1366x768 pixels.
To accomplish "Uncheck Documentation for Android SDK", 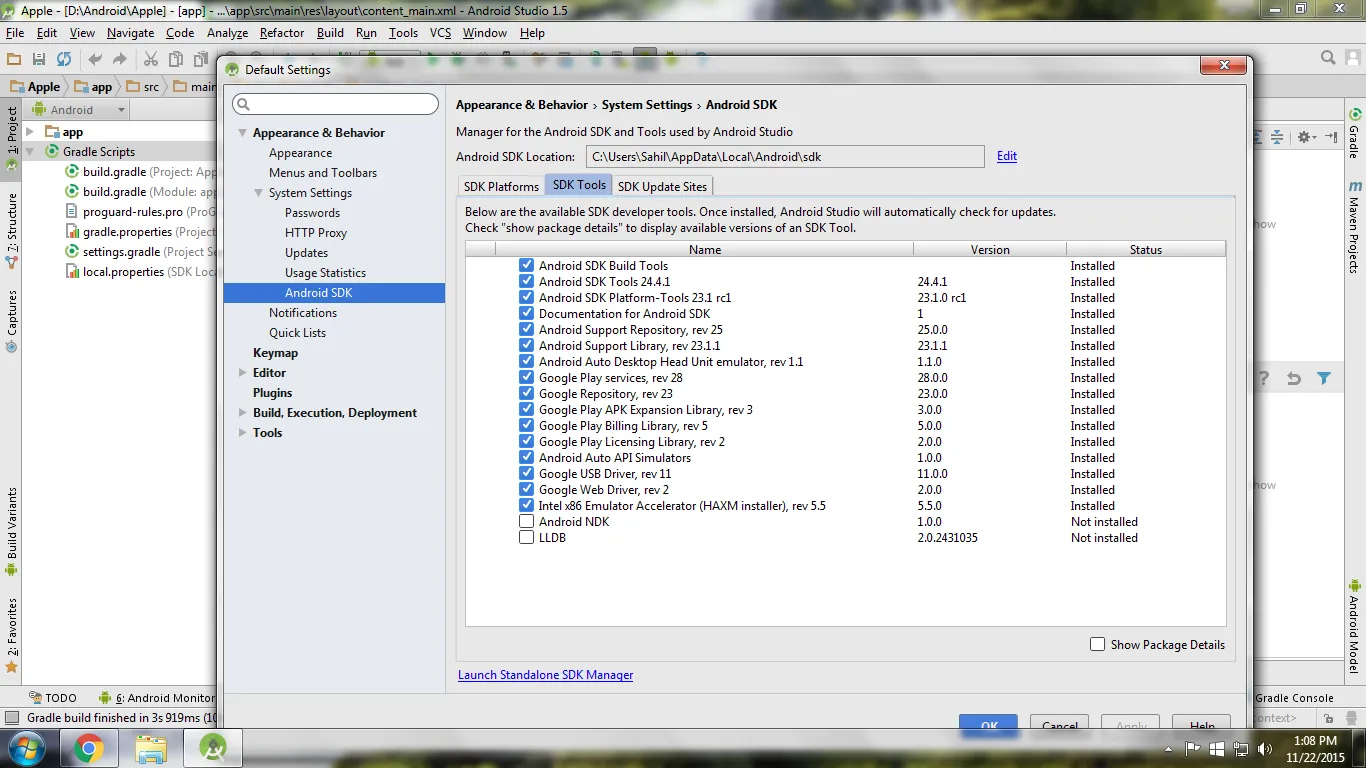I will tap(527, 314).
